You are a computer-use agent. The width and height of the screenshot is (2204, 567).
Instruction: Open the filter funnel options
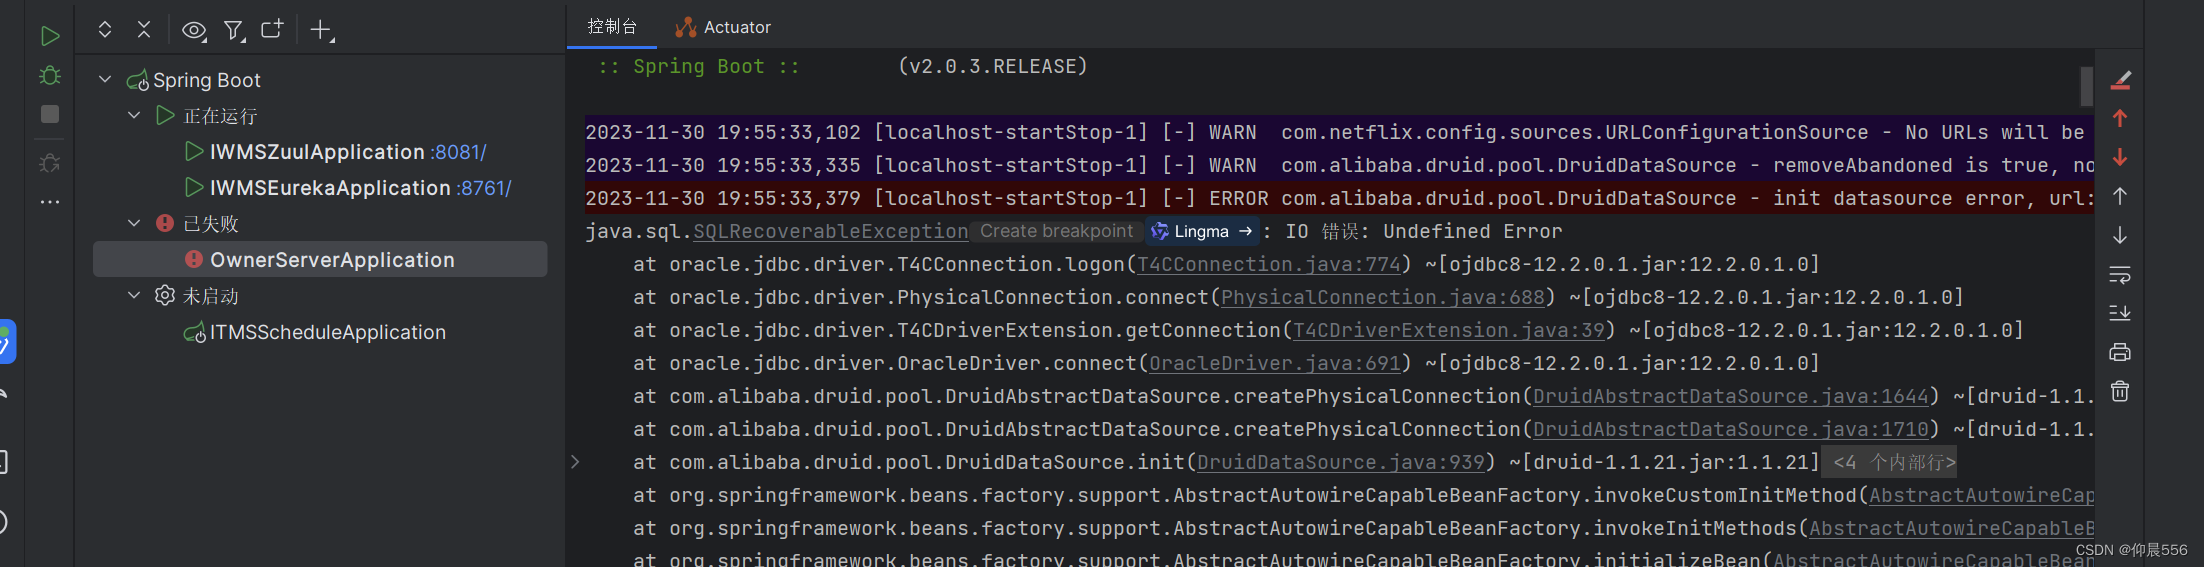click(x=234, y=31)
